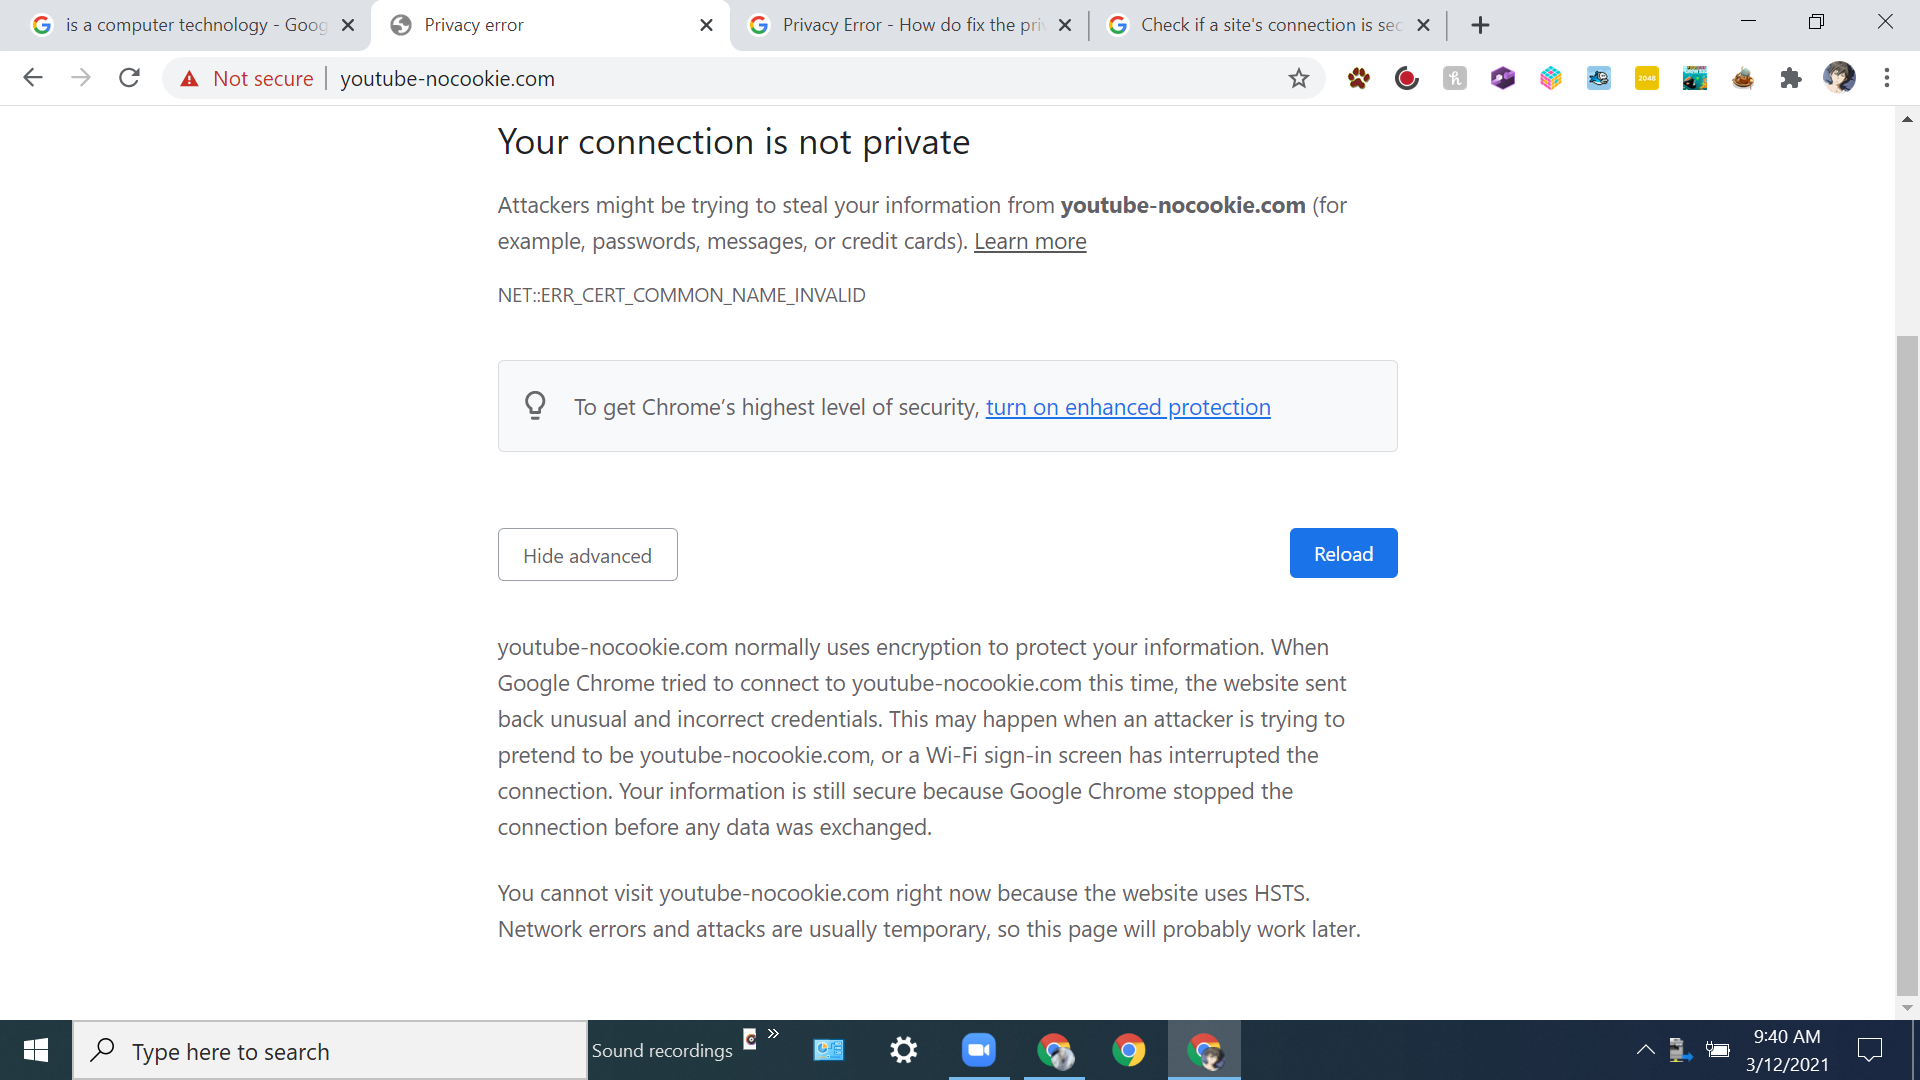The image size is (1920, 1080).
Task: Click turn on enhanced protection link
Action: [x=1128, y=407]
